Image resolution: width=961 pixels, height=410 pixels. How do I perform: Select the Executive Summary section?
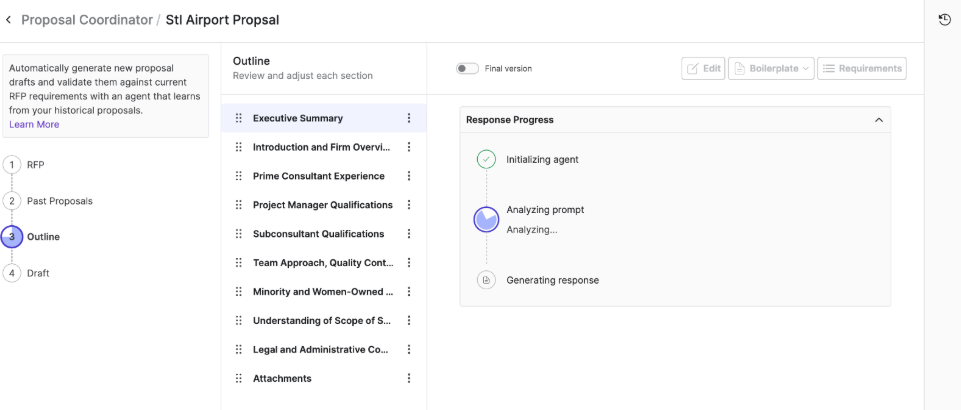point(324,118)
